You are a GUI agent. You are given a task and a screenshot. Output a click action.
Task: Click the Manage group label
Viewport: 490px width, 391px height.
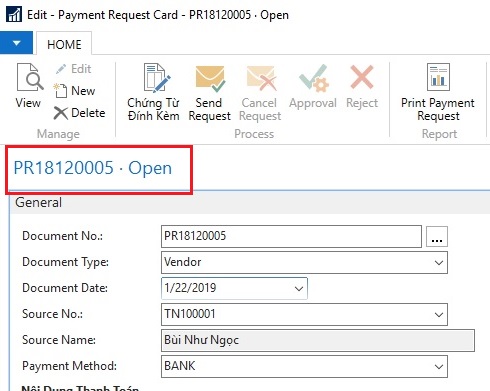coord(58,134)
